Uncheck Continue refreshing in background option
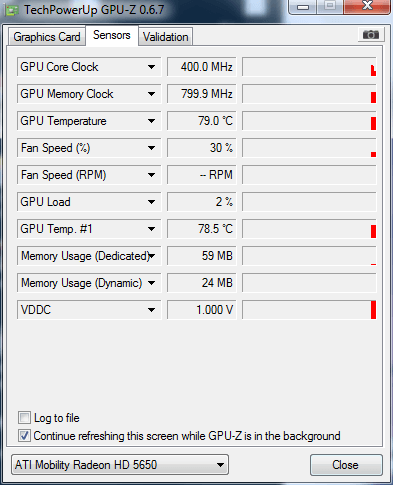Viewport: 393px width, 485px height. [x=24, y=436]
